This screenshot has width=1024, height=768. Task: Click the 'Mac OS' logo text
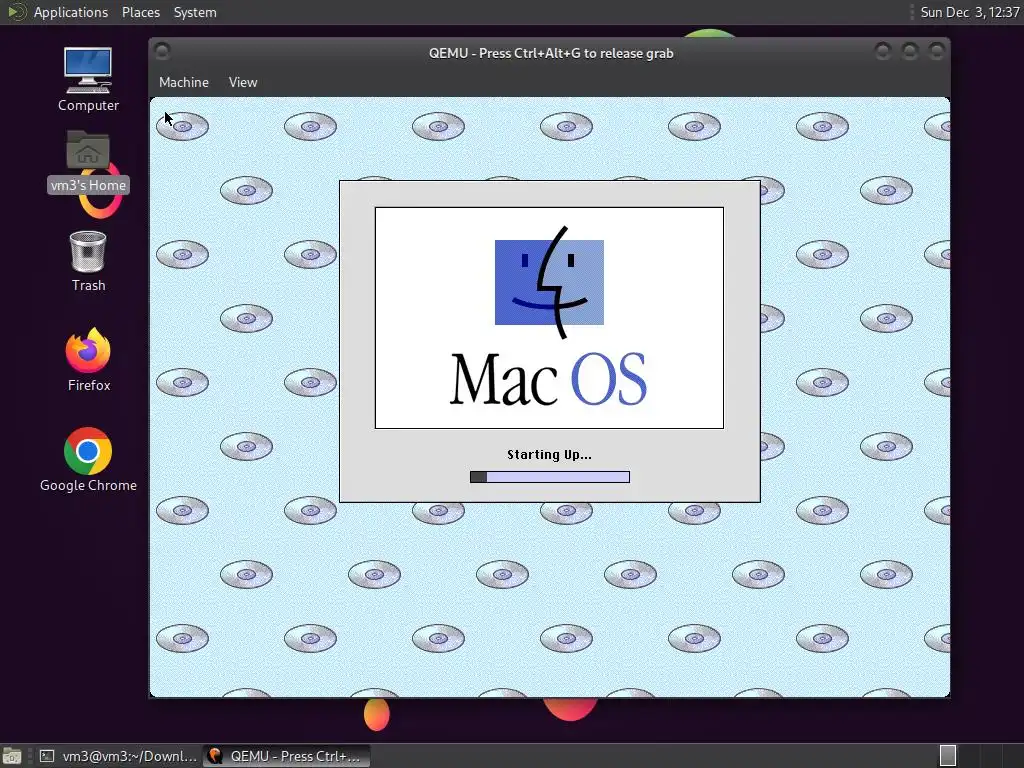549,379
